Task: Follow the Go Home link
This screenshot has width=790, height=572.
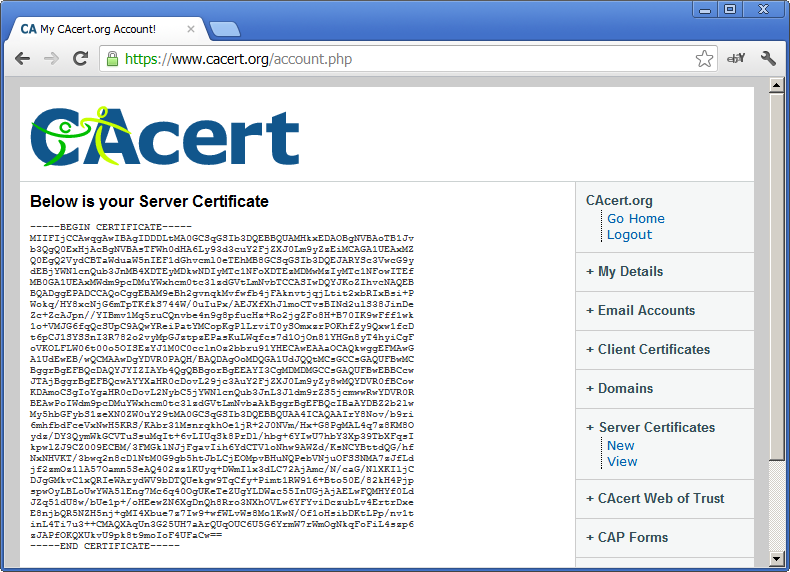Action: click(x=635, y=219)
